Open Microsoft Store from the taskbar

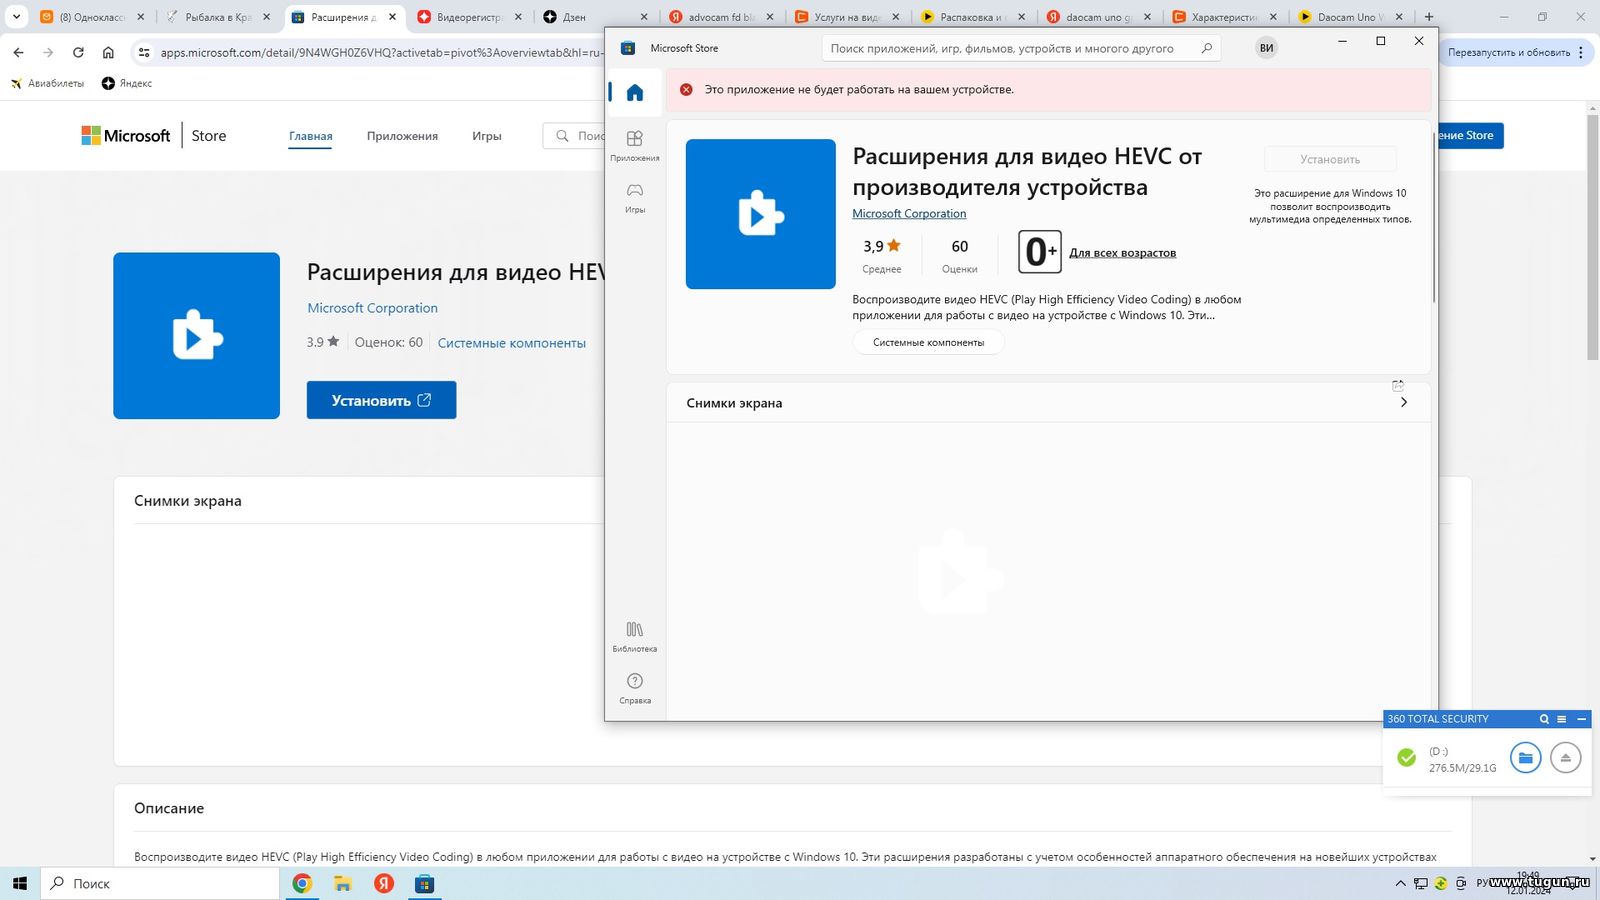425,883
